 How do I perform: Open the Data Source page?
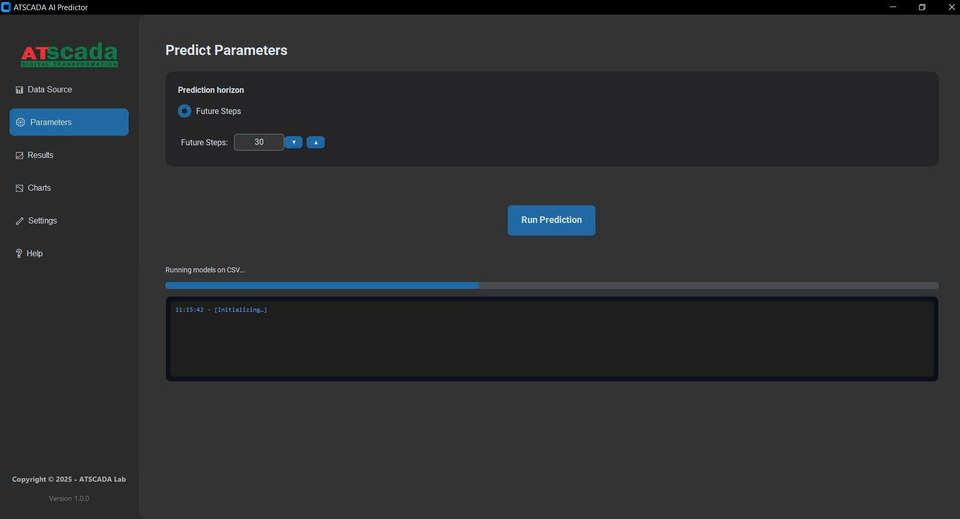[50, 90]
